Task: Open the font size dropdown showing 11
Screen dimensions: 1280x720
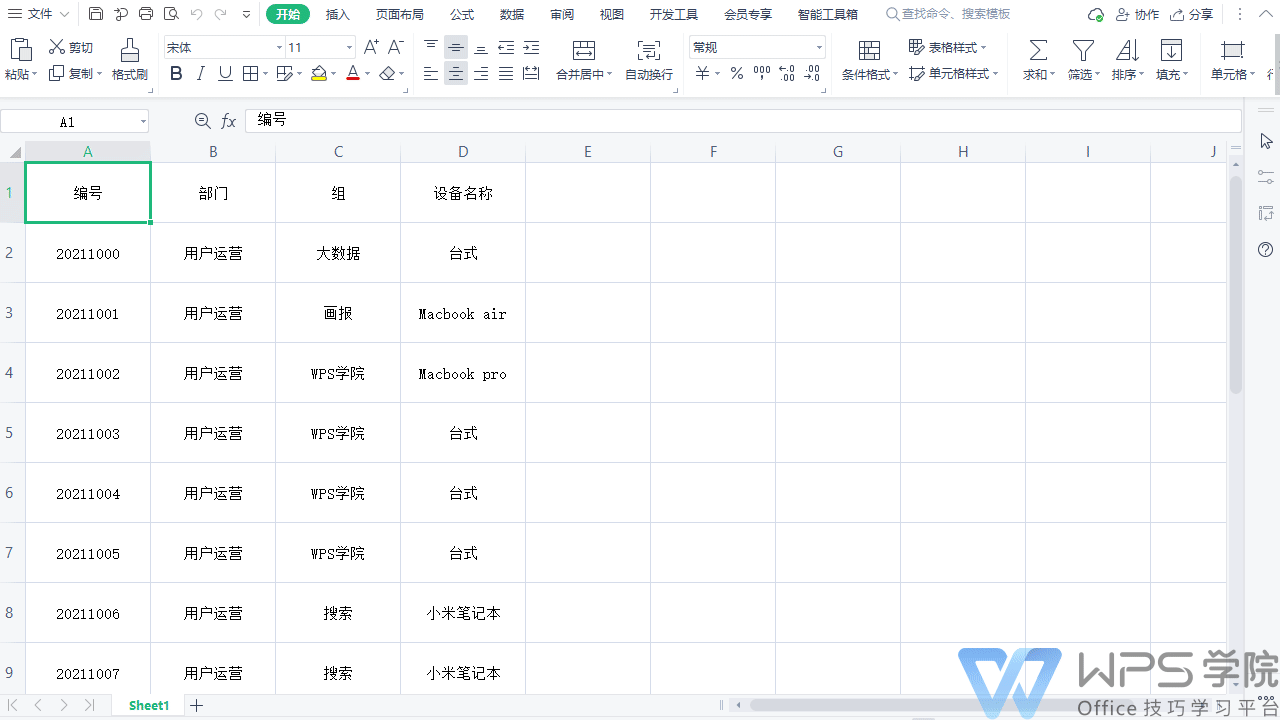Action: [x=349, y=48]
